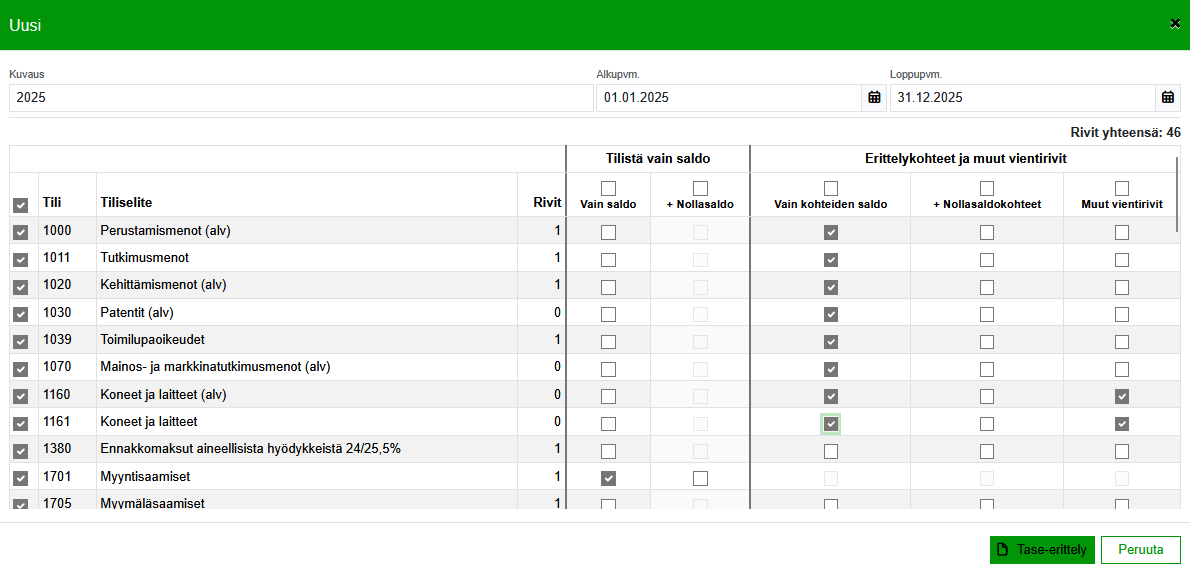Disable Muut vientirivit for account 1160
The height and width of the screenshot is (574, 1190).
[1122, 396]
